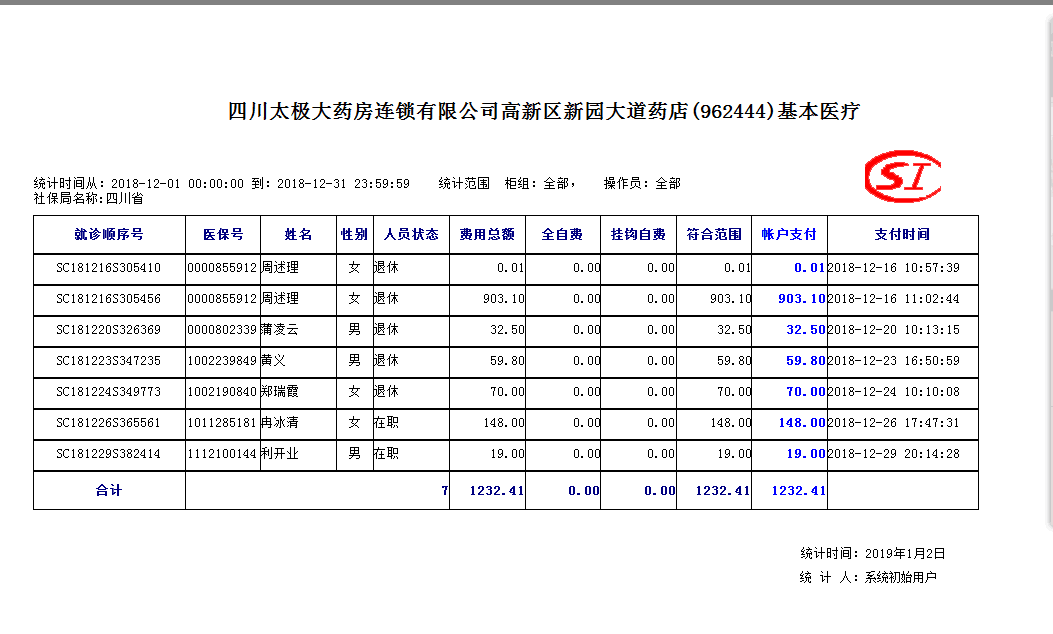This screenshot has width=1053, height=634.
Task: Select order number SC181220S326369
Action: tap(109, 330)
